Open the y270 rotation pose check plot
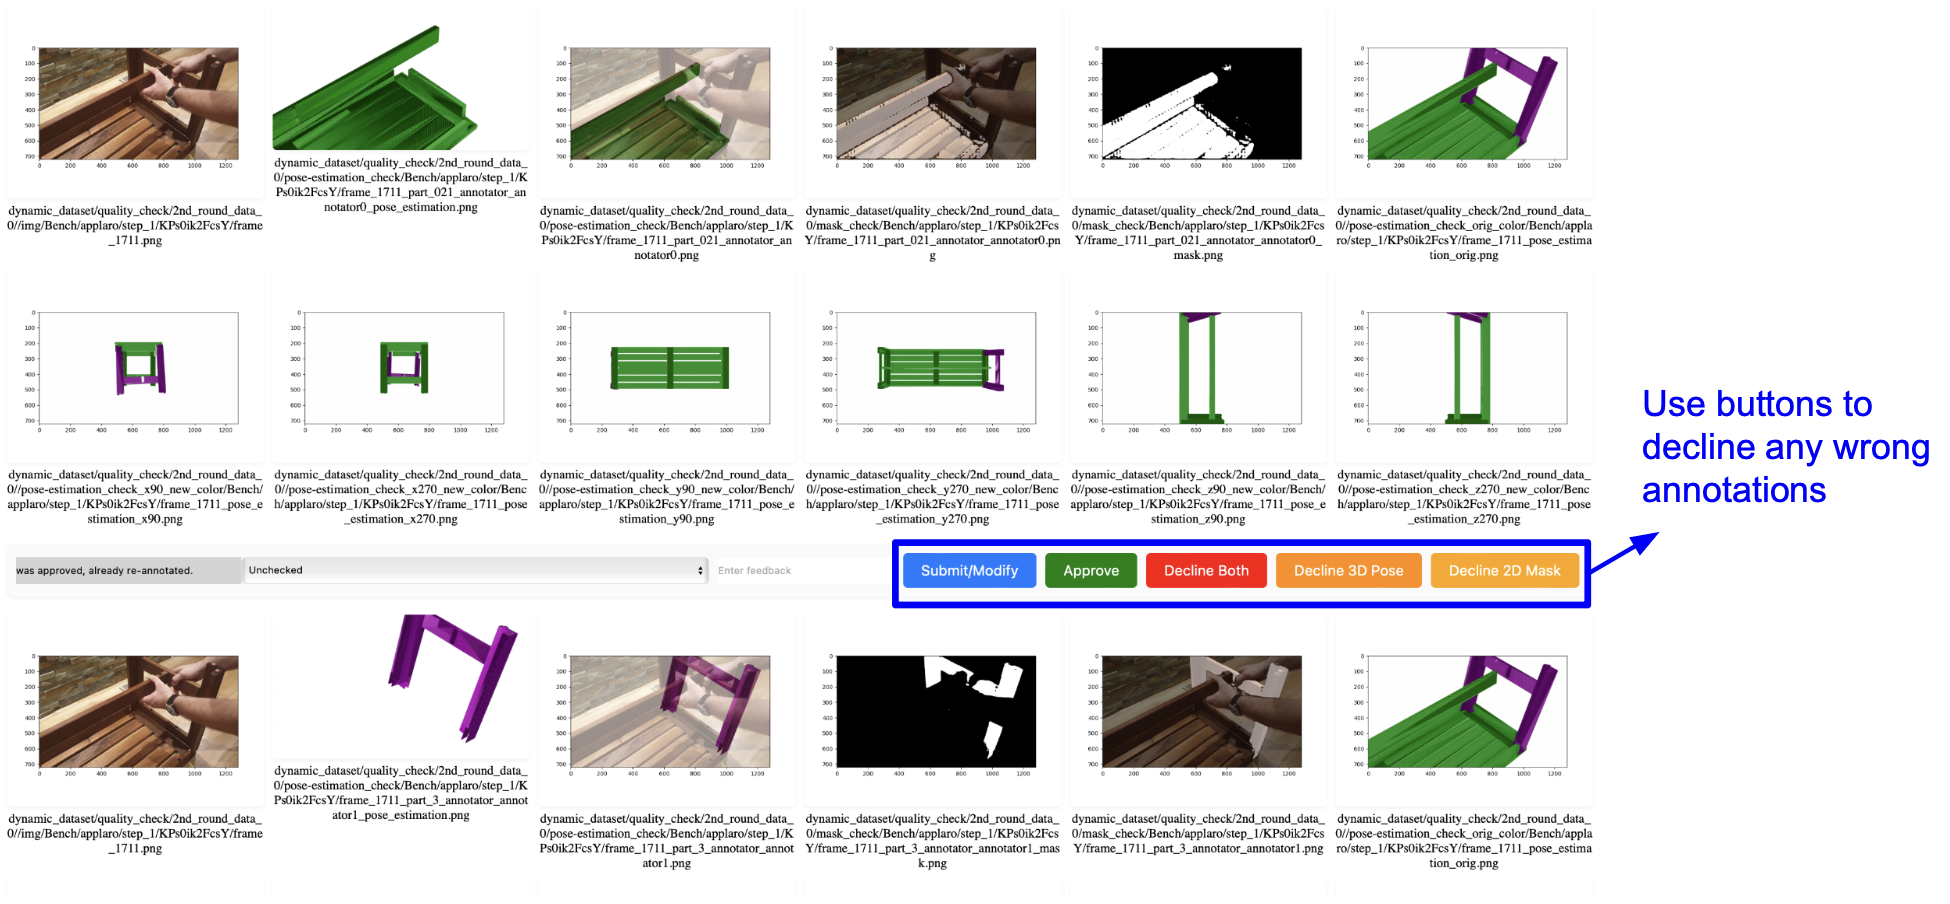 (934, 370)
